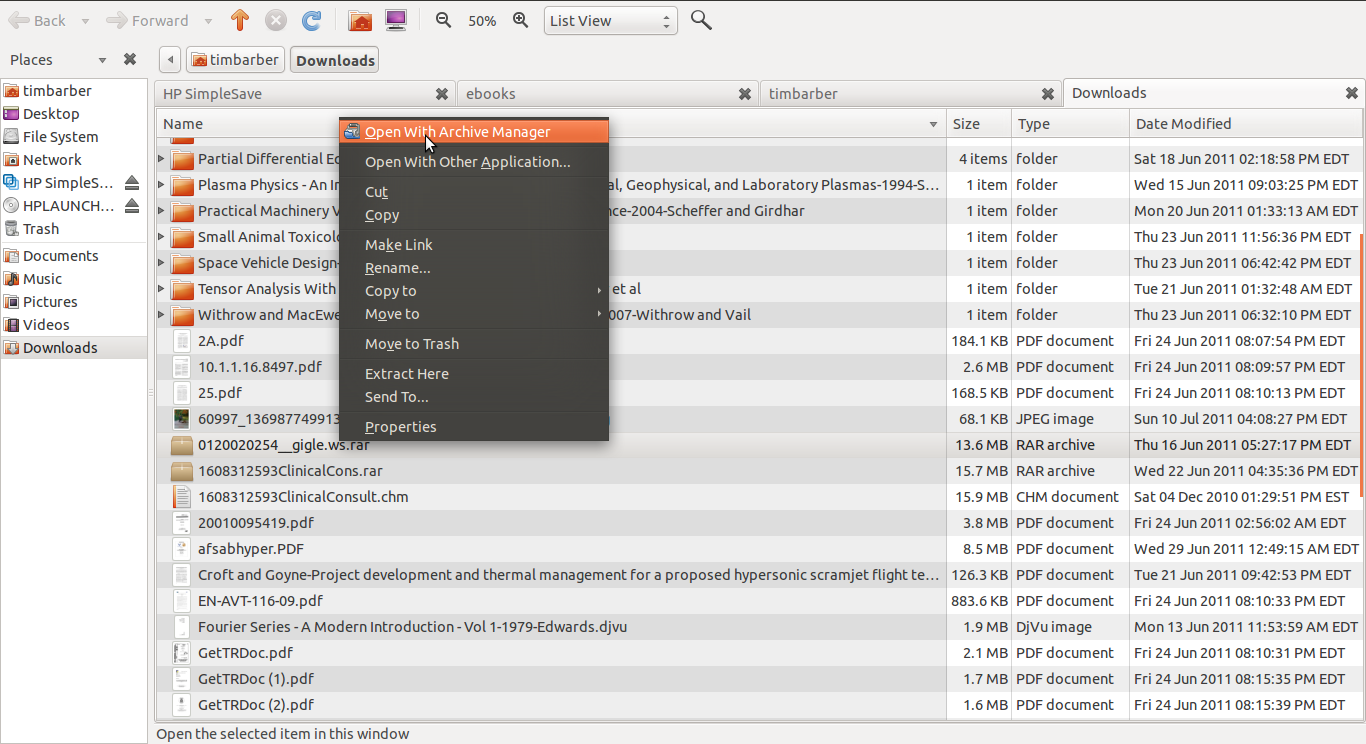Expand the Partial Differential folder
Screen dimensions: 1366x744
[162, 159]
